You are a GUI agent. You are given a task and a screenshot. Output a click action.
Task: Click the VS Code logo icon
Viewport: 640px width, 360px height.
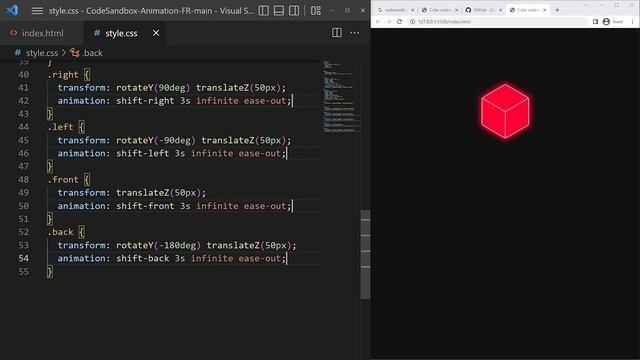coord(12,10)
